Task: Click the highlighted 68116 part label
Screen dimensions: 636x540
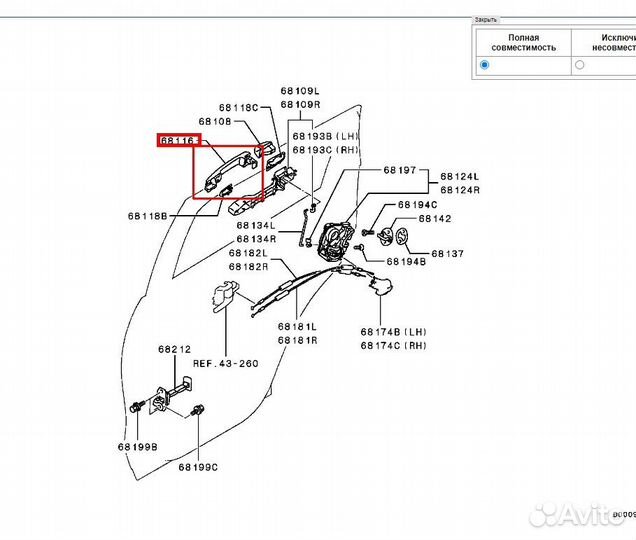Action: pos(178,142)
